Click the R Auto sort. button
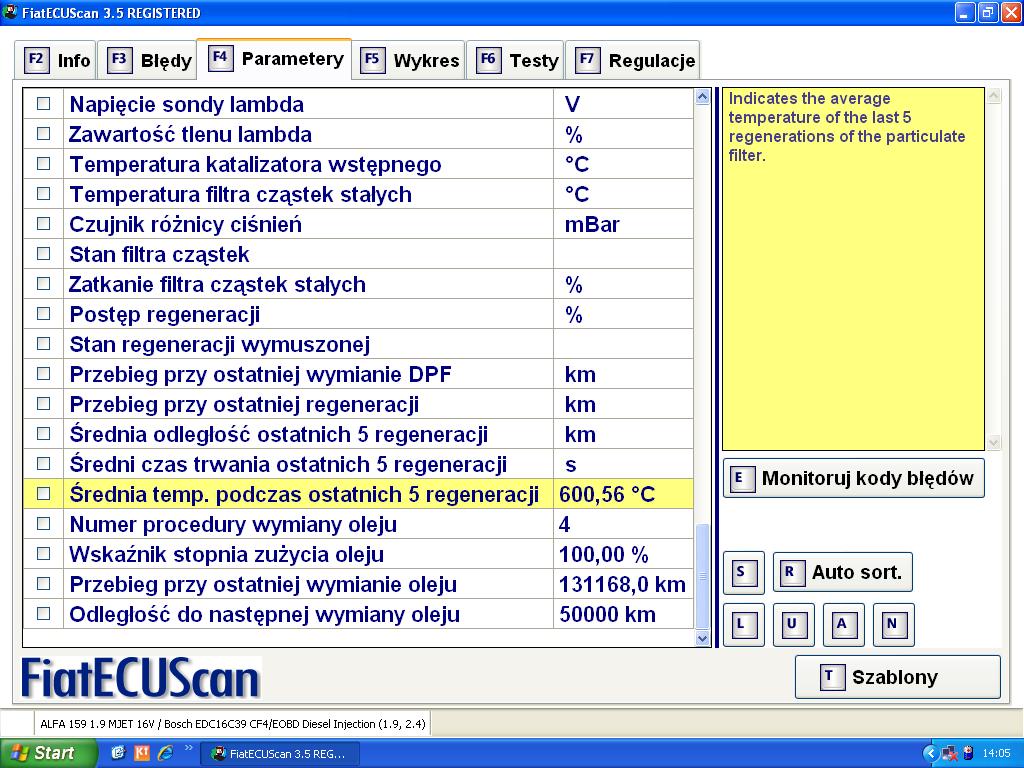 [842, 573]
